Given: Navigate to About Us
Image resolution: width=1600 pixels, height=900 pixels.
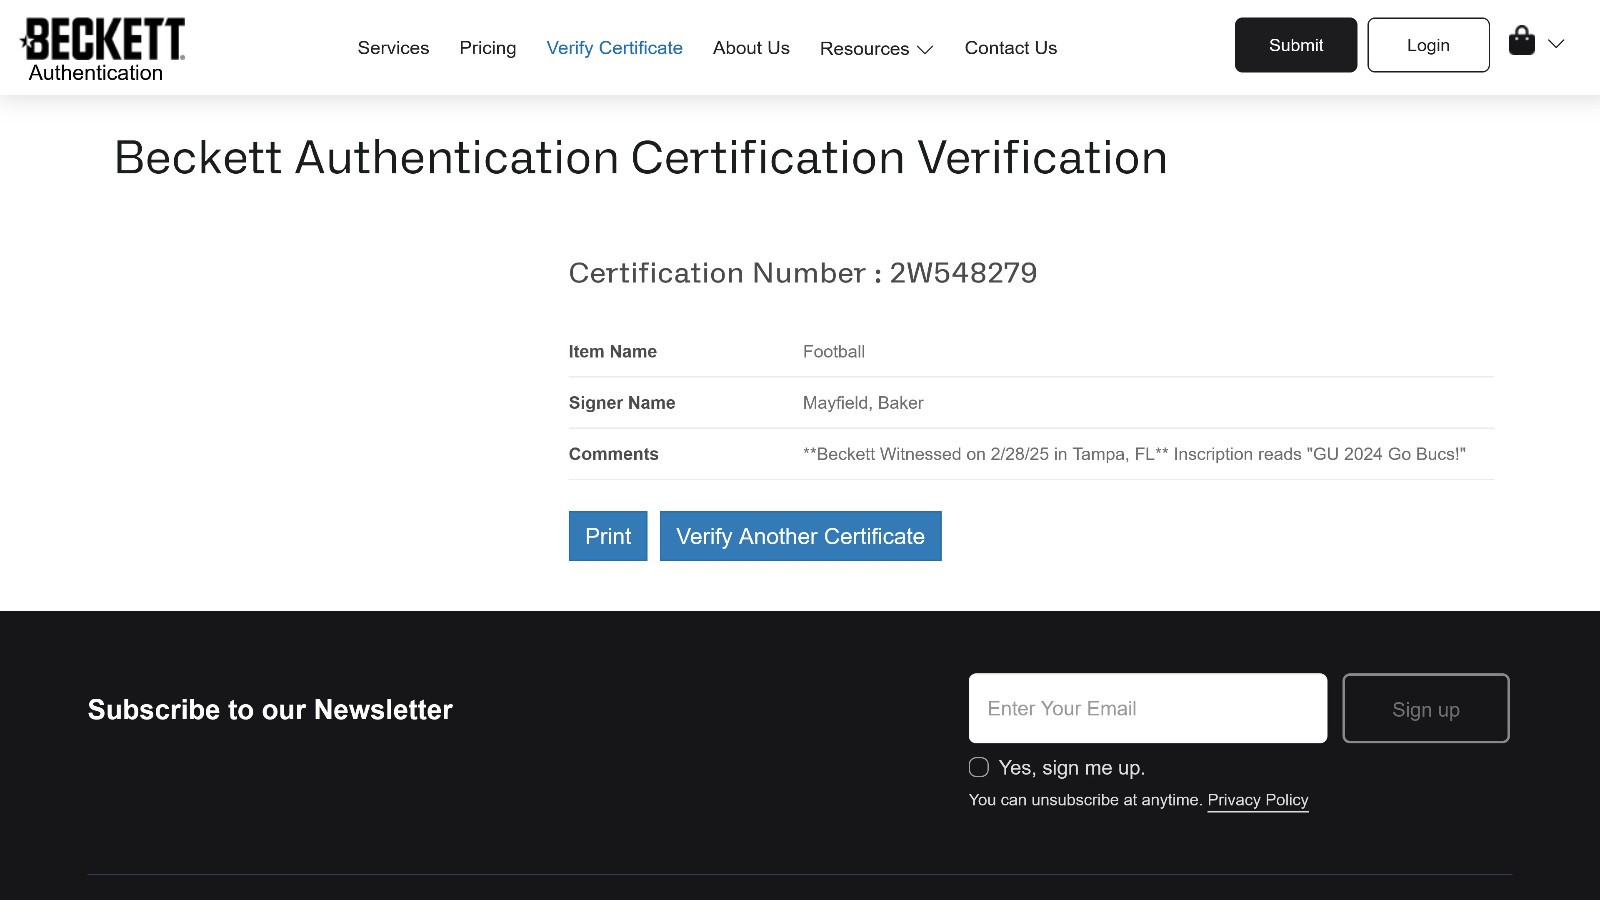Looking at the screenshot, I should pyautogui.click(x=751, y=48).
